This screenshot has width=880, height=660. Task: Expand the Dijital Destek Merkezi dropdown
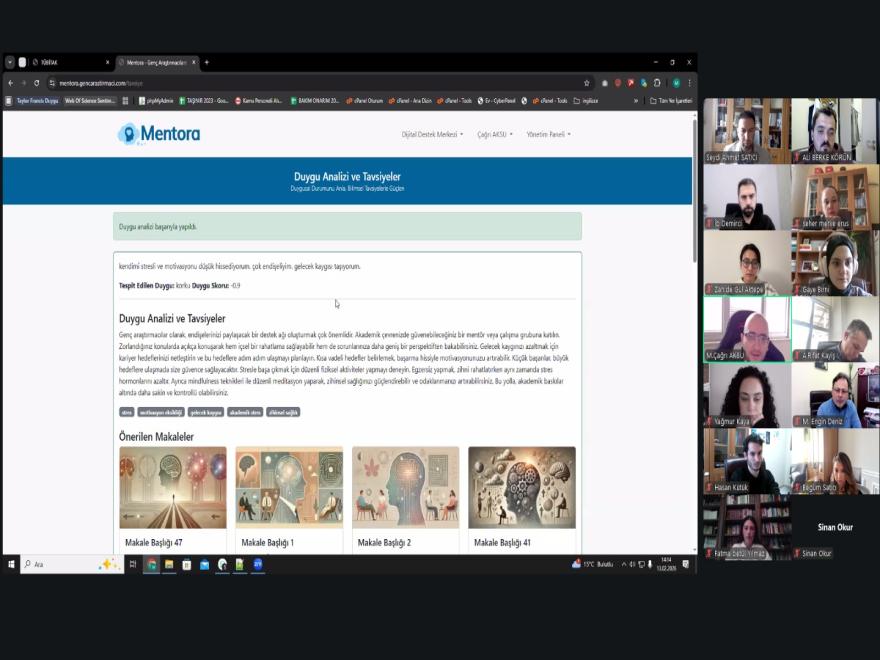(x=432, y=134)
